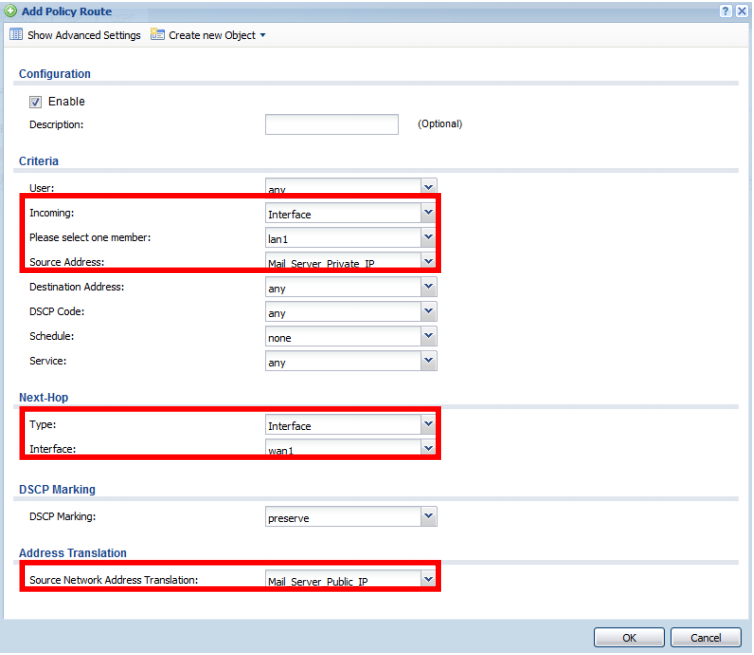Open the User dropdown
Screen dimensions: 754x655
coord(428,187)
